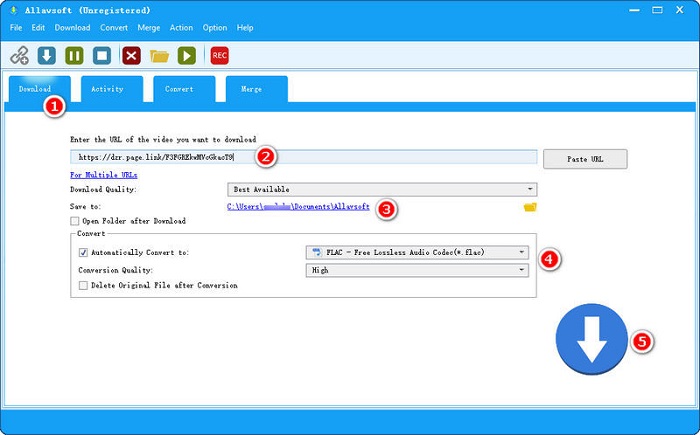Viewport: 700px width, 435px height.
Task: Start recording with the red REC icon
Action: tap(219, 55)
